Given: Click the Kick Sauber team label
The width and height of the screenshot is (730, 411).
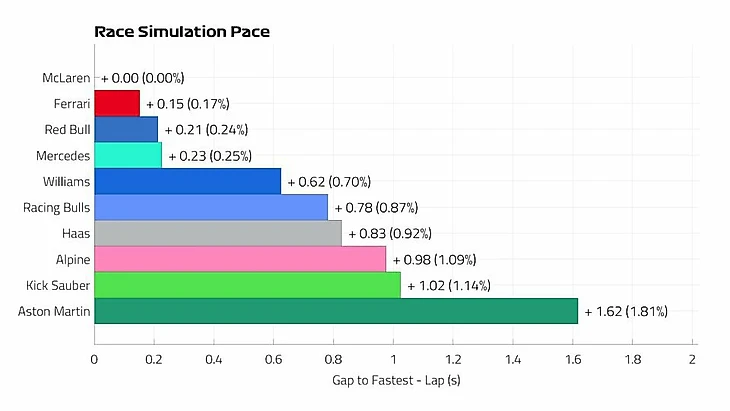Looking at the screenshot, I should (59, 285).
